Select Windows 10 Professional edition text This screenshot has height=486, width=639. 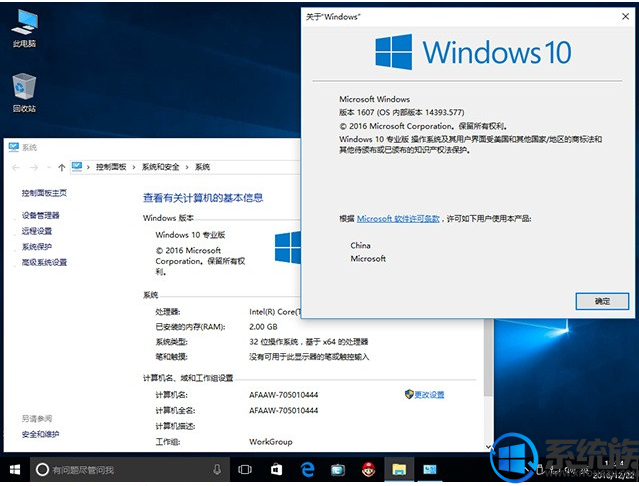[190, 235]
